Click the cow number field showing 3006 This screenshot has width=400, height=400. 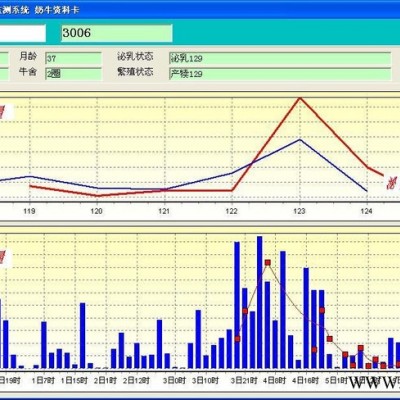117,33
